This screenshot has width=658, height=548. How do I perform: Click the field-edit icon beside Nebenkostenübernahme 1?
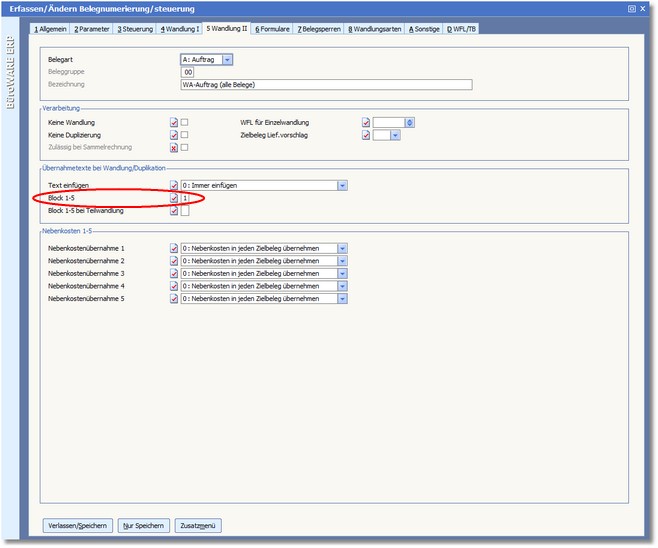click(x=174, y=247)
